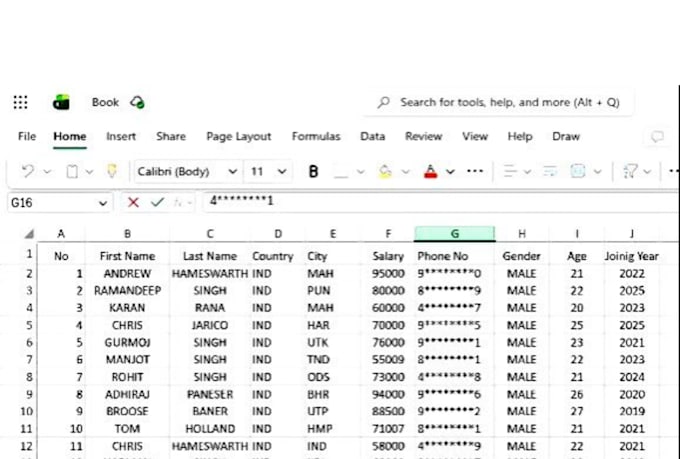Open the app launcher grid

(x=20, y=102)
